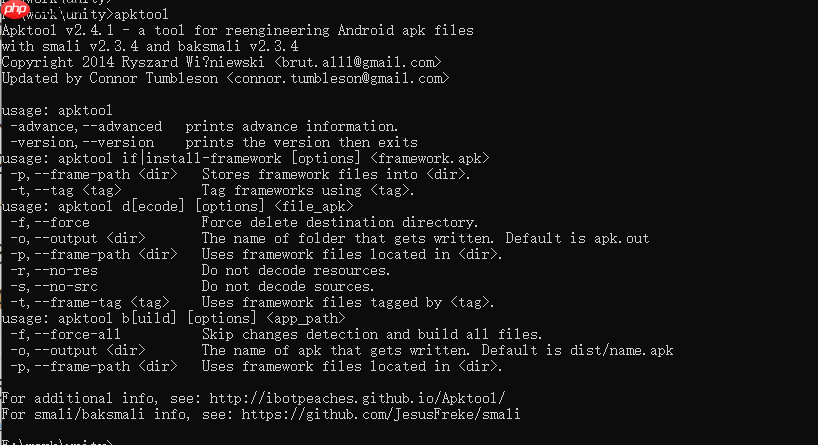Click the -f,--force option text
Viewport: 818px width, 445px height.
click(x=50, y=222)
